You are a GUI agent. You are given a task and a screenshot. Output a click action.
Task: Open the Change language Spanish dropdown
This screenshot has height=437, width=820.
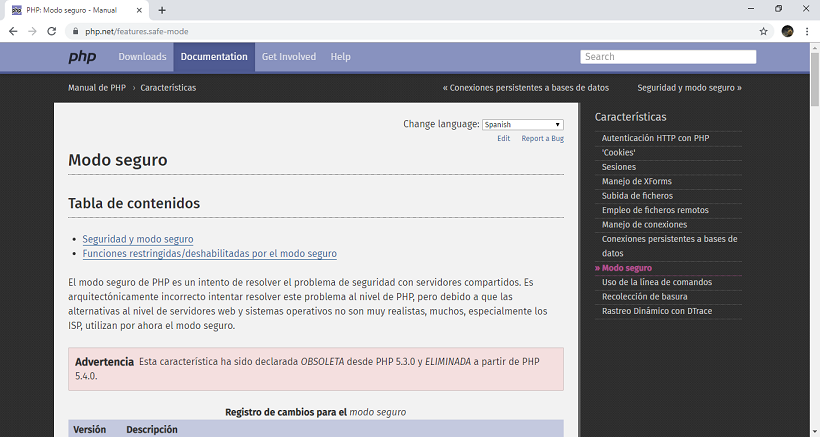coord(522,124)
